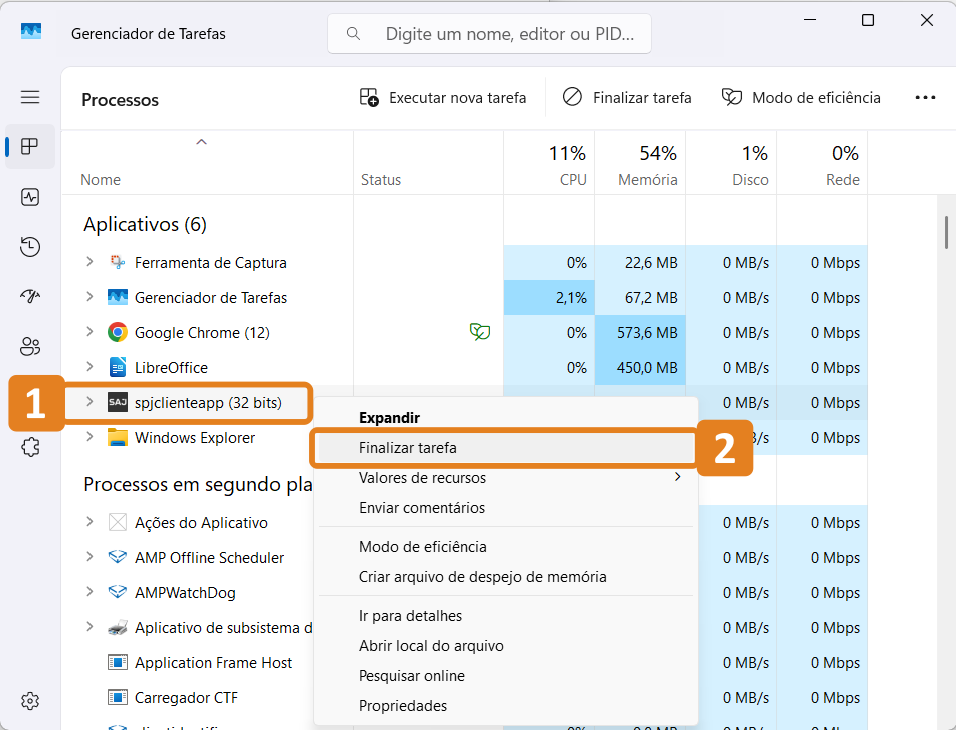Click the search box for name or PID
Screen dimensions: 956x730
[x=490, y=34]
